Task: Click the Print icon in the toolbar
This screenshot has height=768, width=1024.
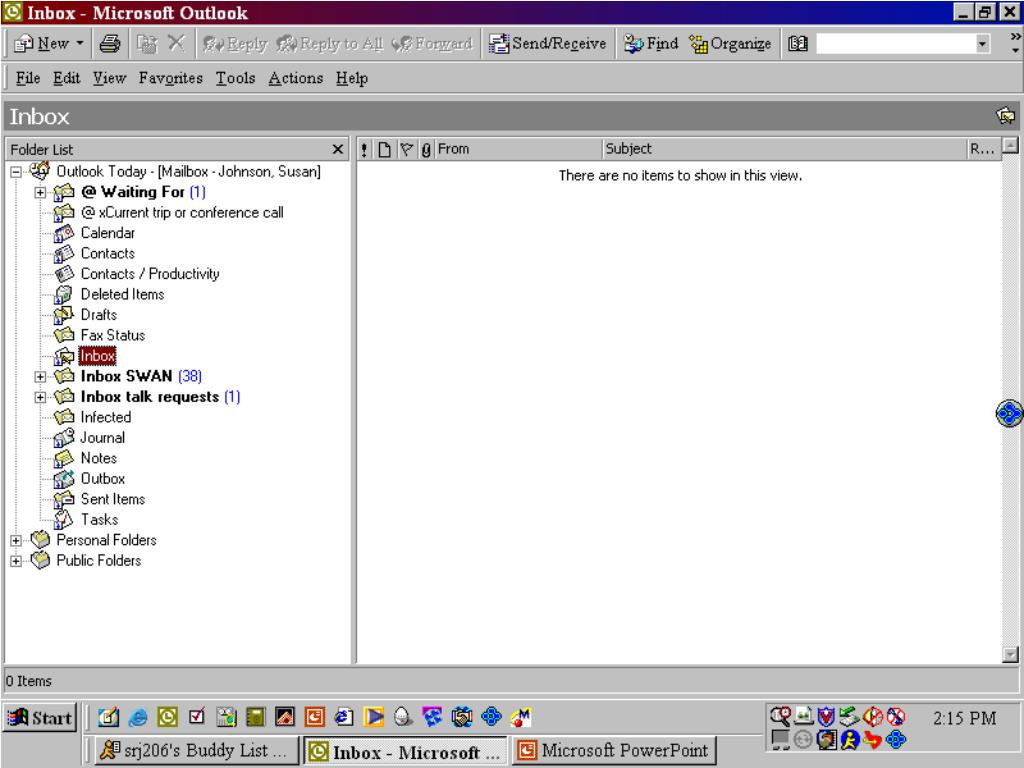Action: click(109, 44)
